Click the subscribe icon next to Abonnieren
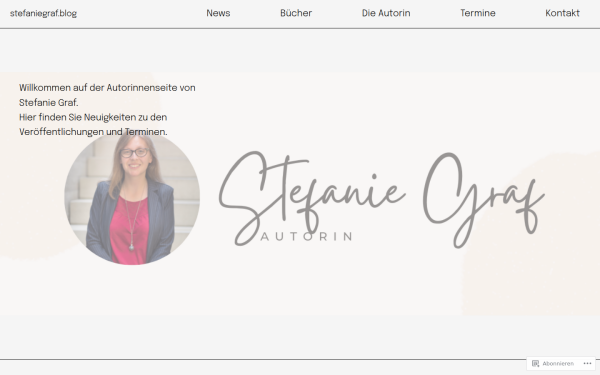 [535, 364]
